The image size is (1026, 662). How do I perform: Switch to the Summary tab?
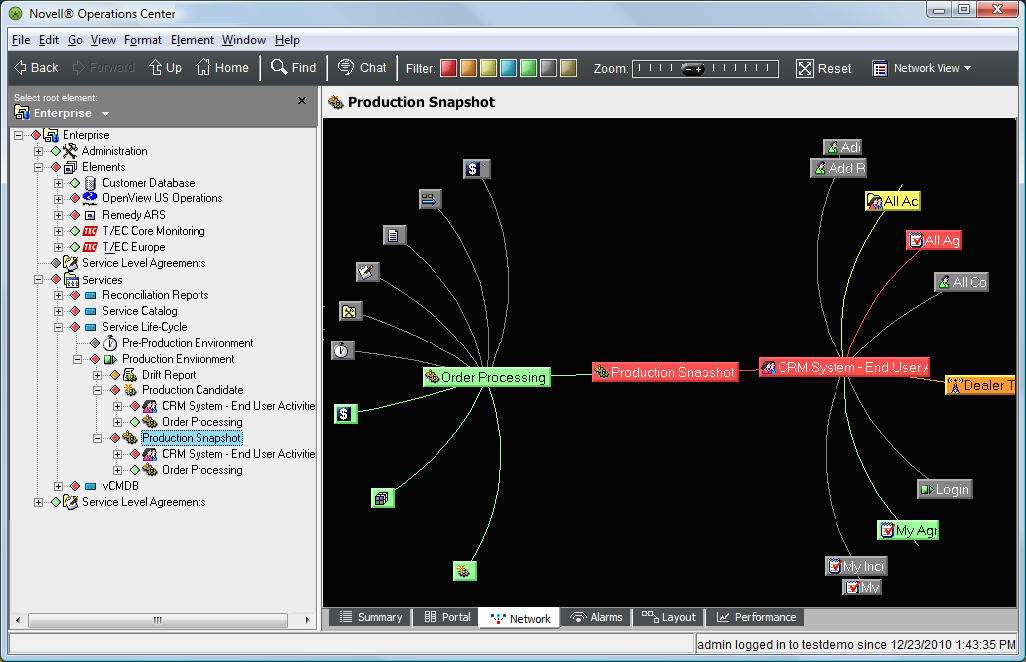370,617
